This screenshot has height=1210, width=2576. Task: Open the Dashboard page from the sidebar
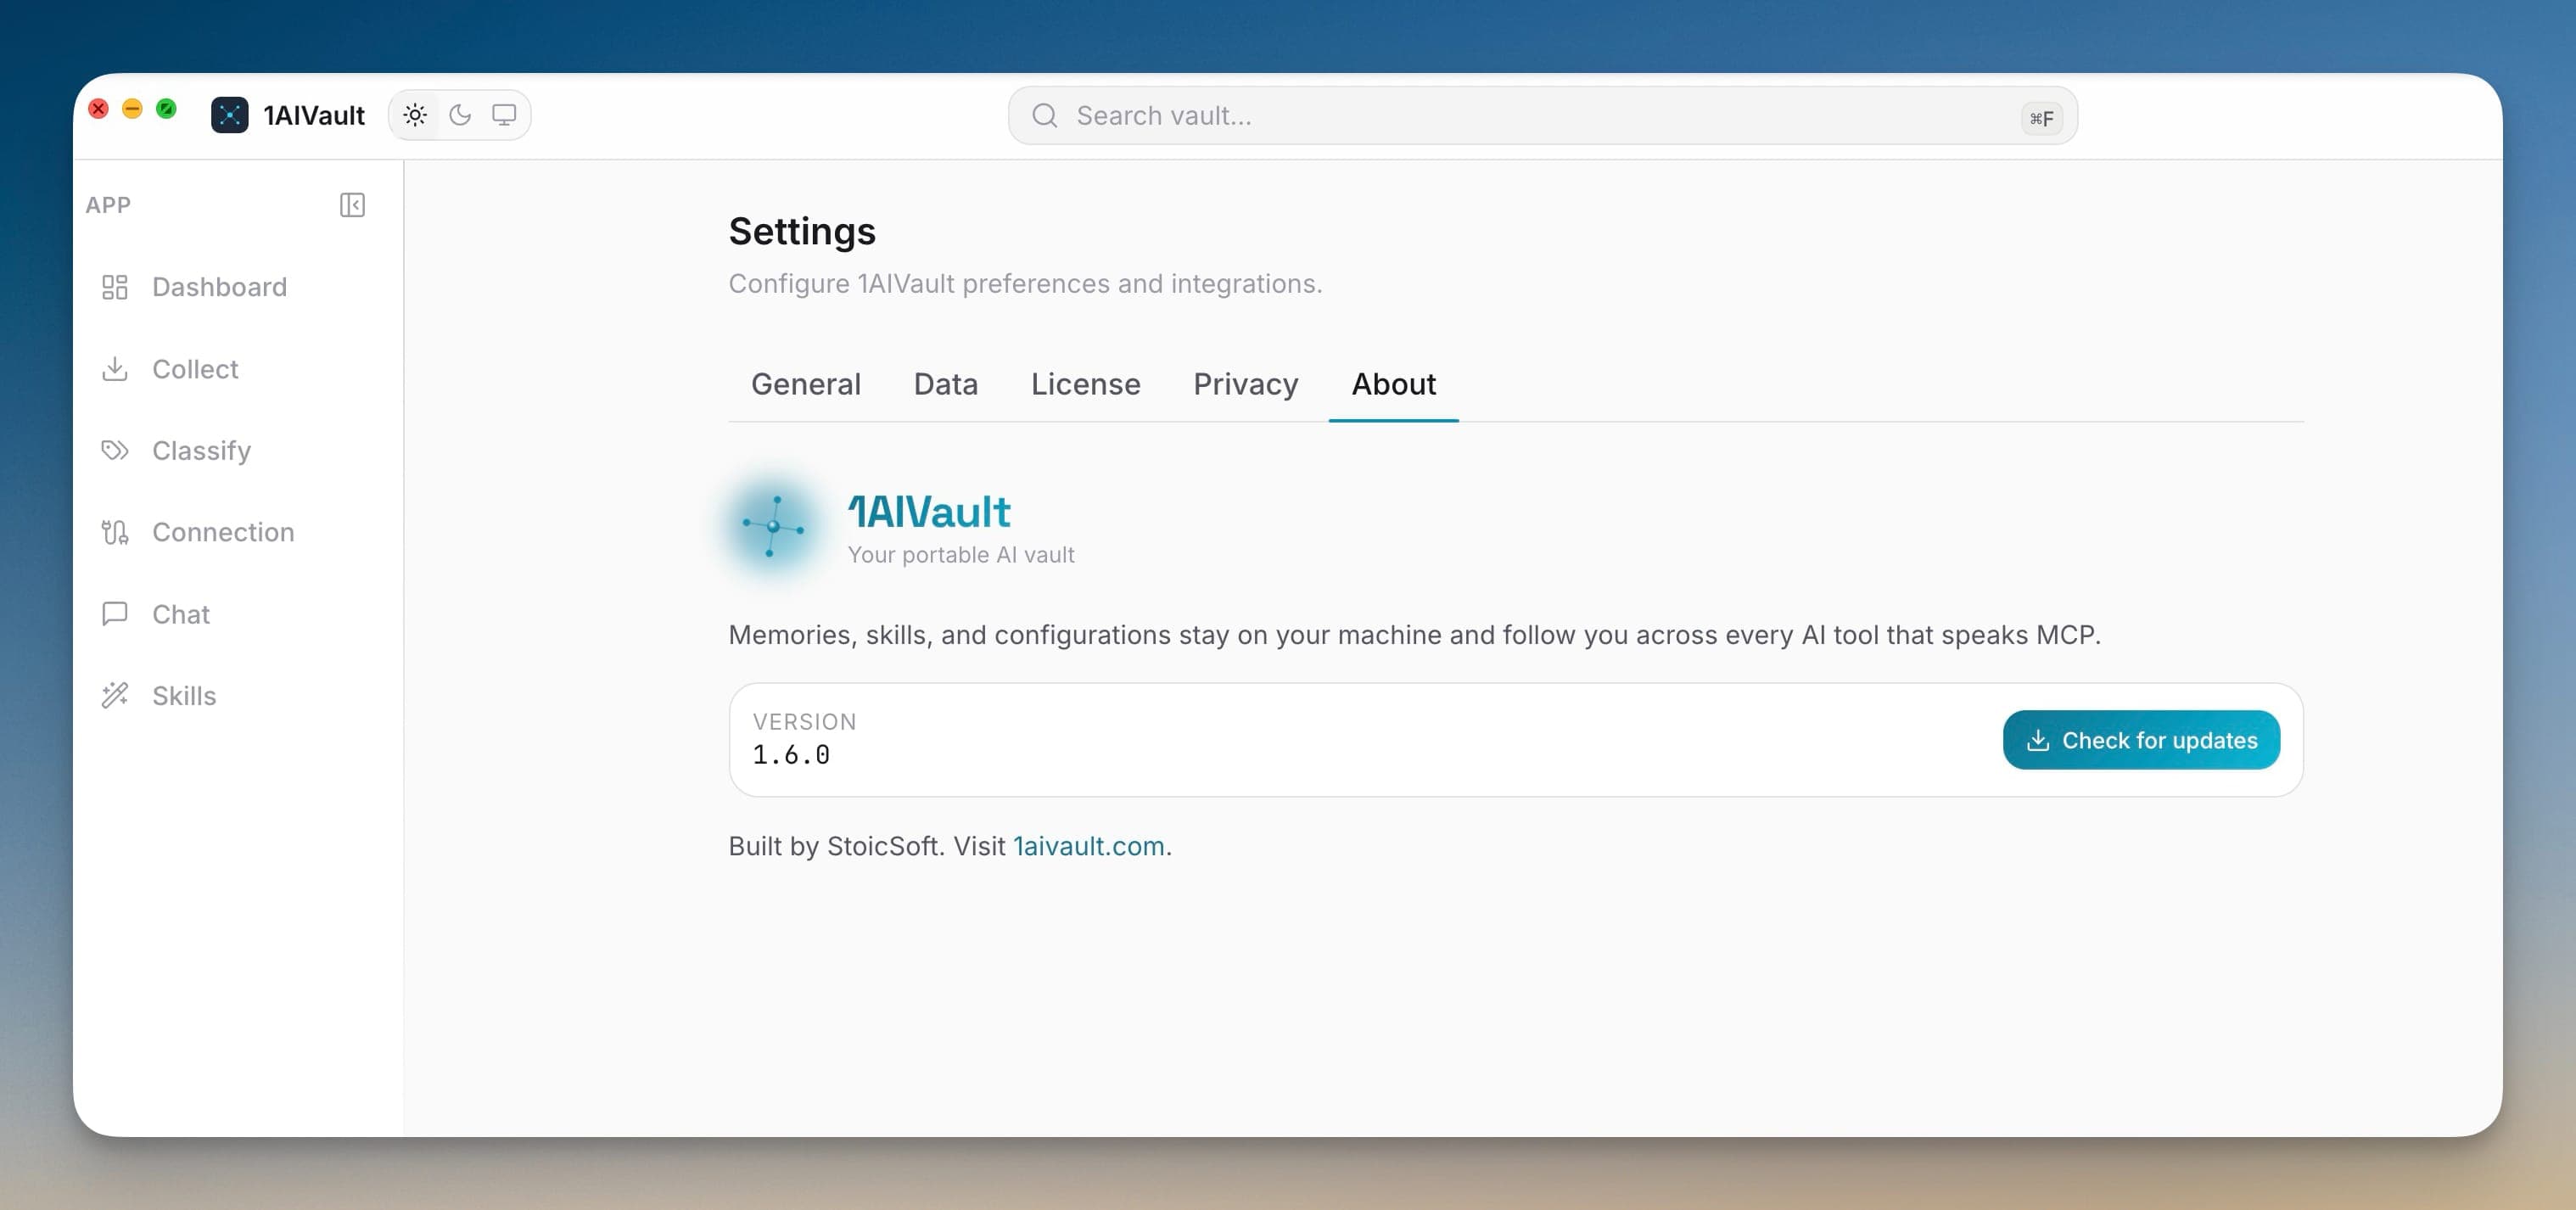(194, 287)
